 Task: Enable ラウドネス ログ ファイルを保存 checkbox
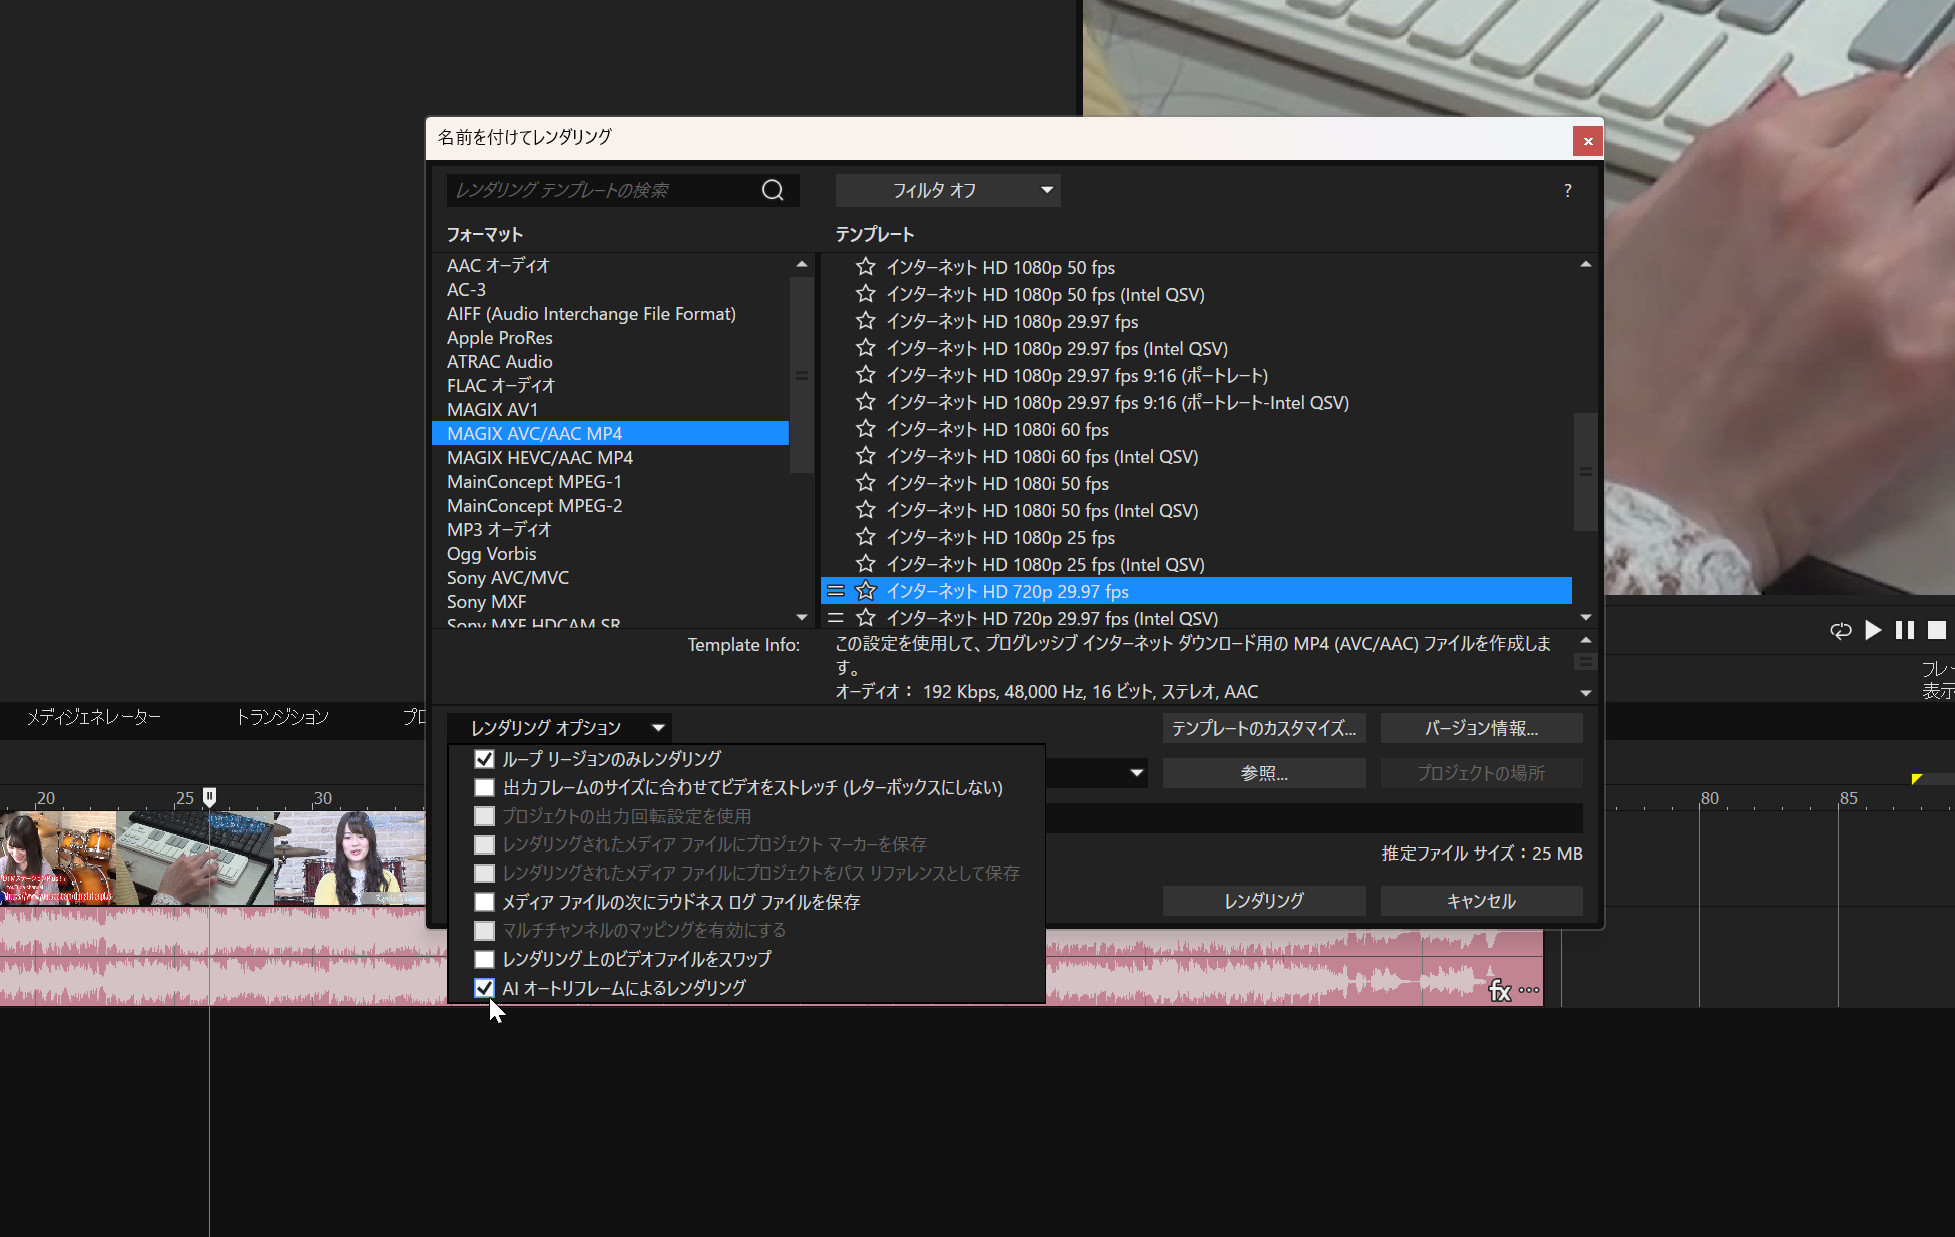coord(484,902)
